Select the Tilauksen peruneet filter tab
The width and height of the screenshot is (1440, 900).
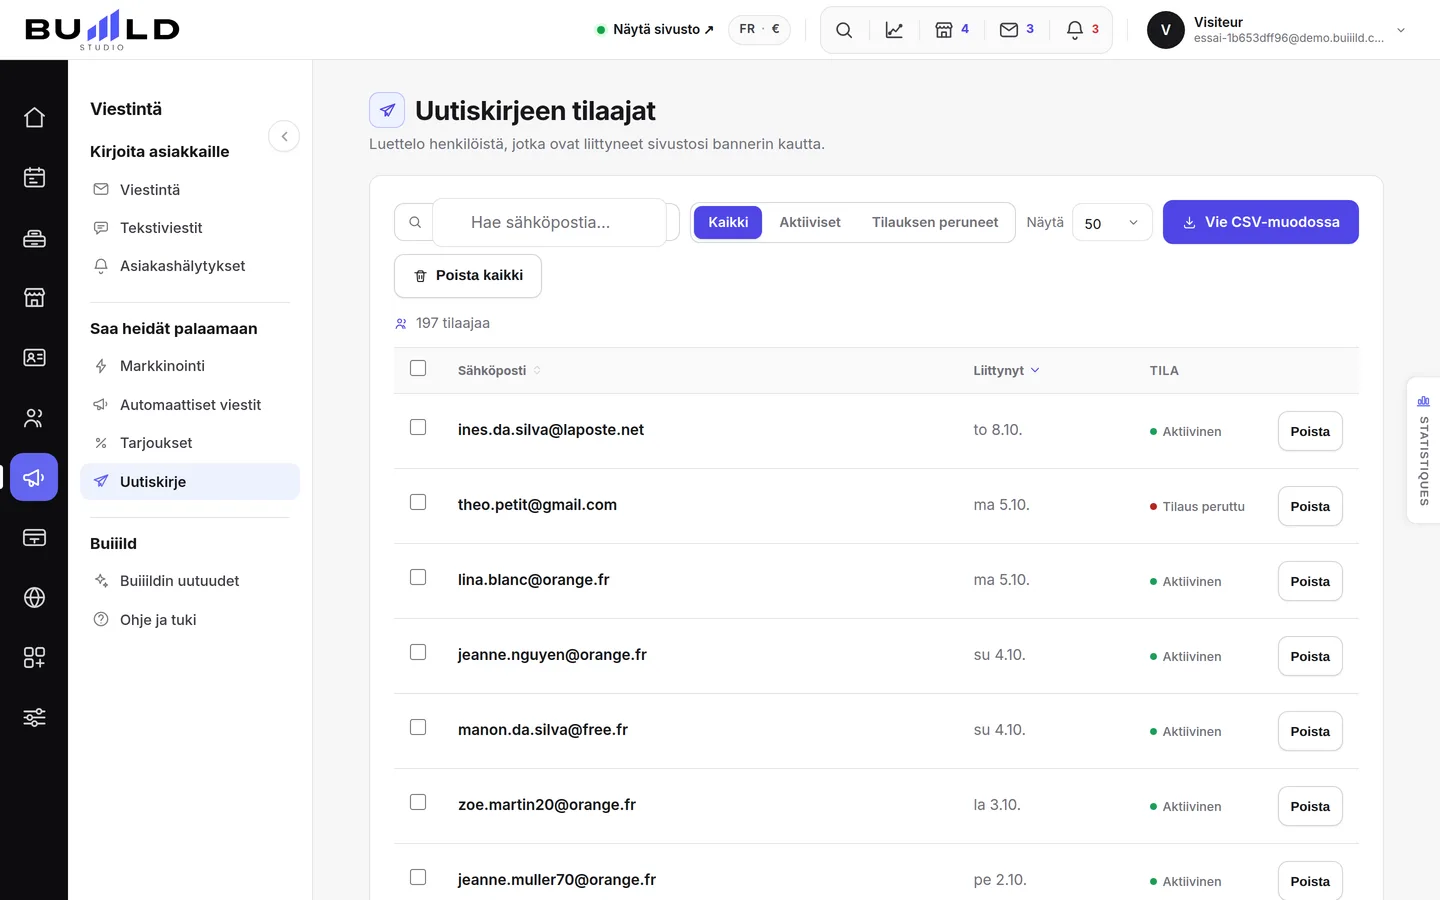point(935,222)
